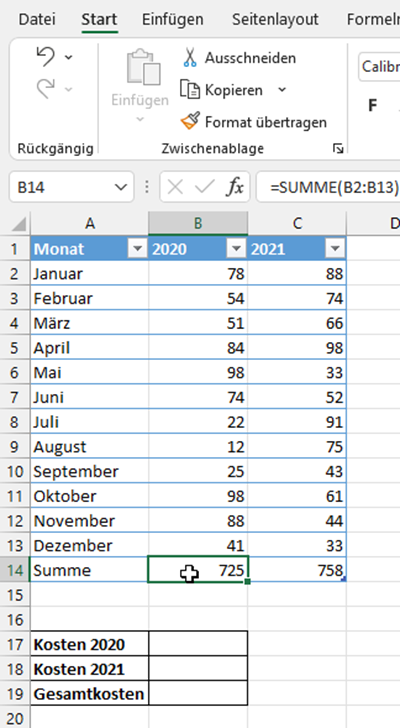Expand the Kopieren options arrow
This screenshot has height=728, width=400.
click(x=282, y=90)
